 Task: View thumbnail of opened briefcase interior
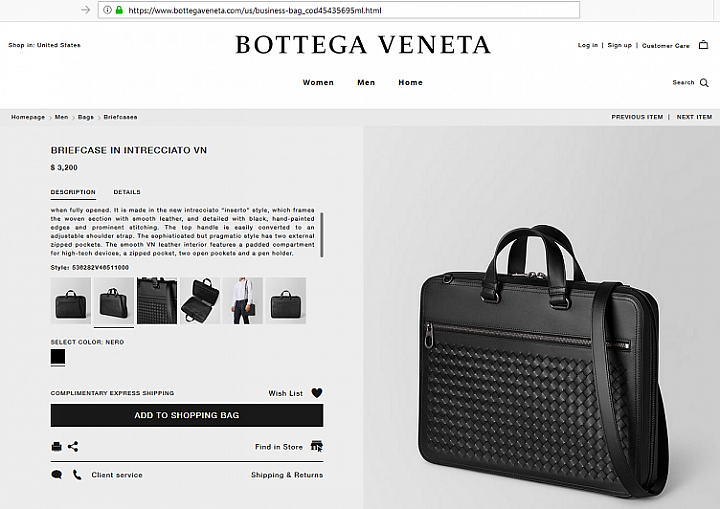[200, 300]
